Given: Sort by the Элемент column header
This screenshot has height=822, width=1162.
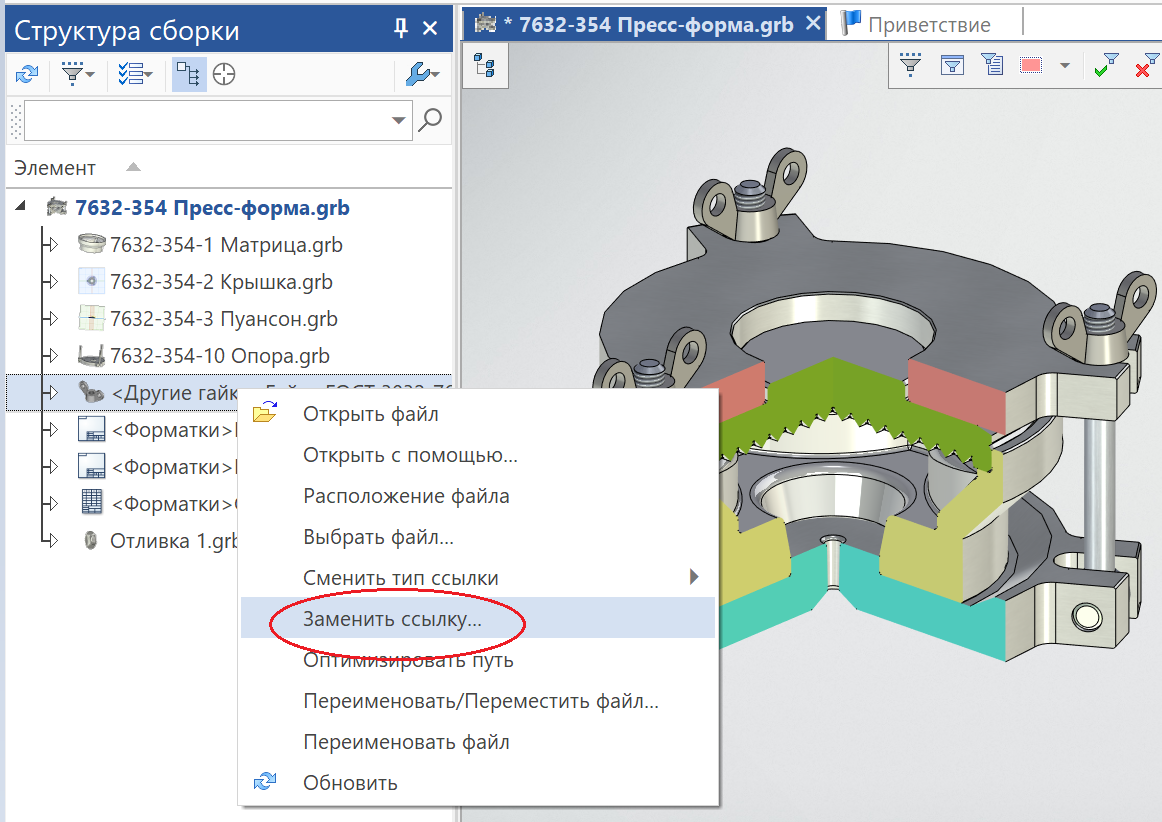Looking at the screenshot, I should [55, 168].
